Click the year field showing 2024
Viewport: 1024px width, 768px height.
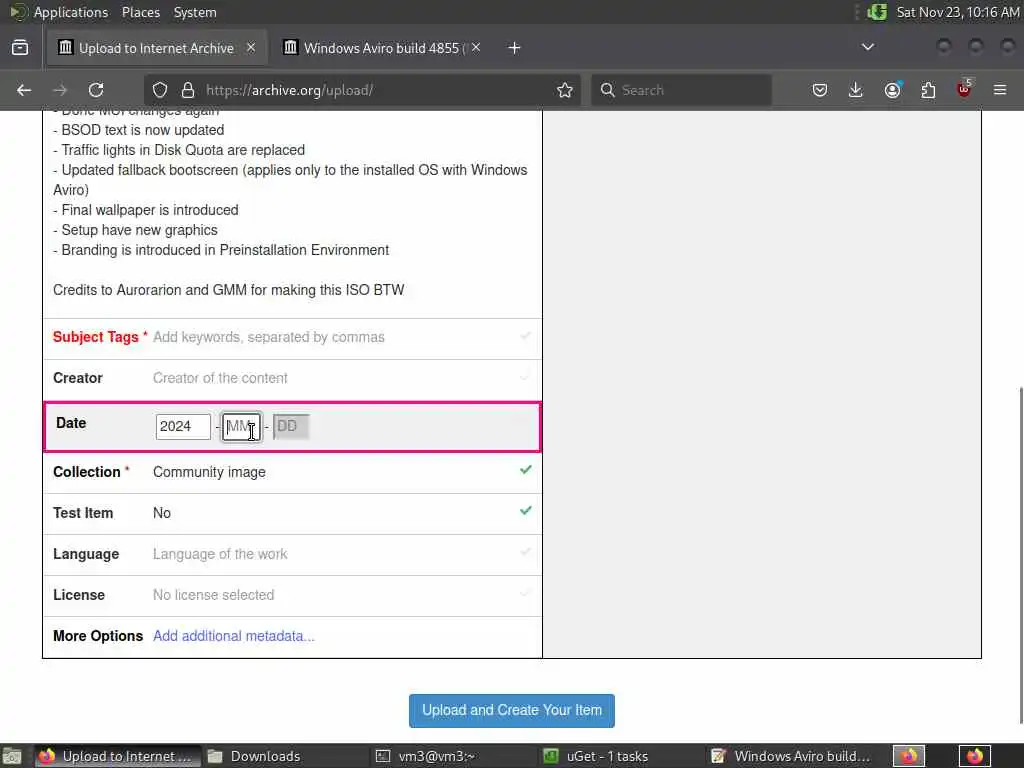(x=184, y=426)
